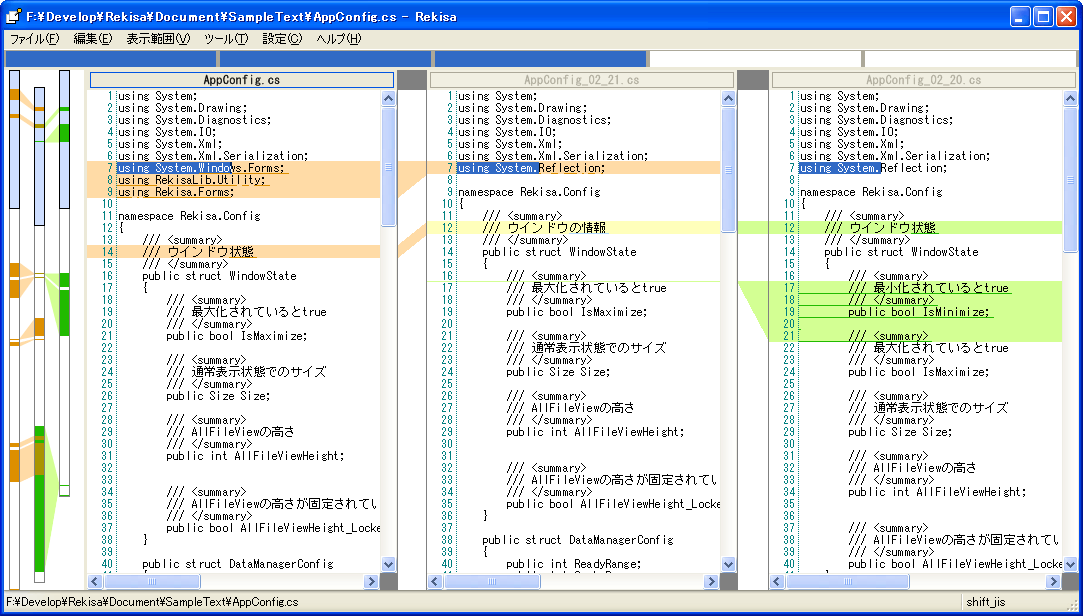Select the AppConfig.cs file header
Image resolution: width=1083 pixels, height=616 pixels.
[x=241, y=80]
